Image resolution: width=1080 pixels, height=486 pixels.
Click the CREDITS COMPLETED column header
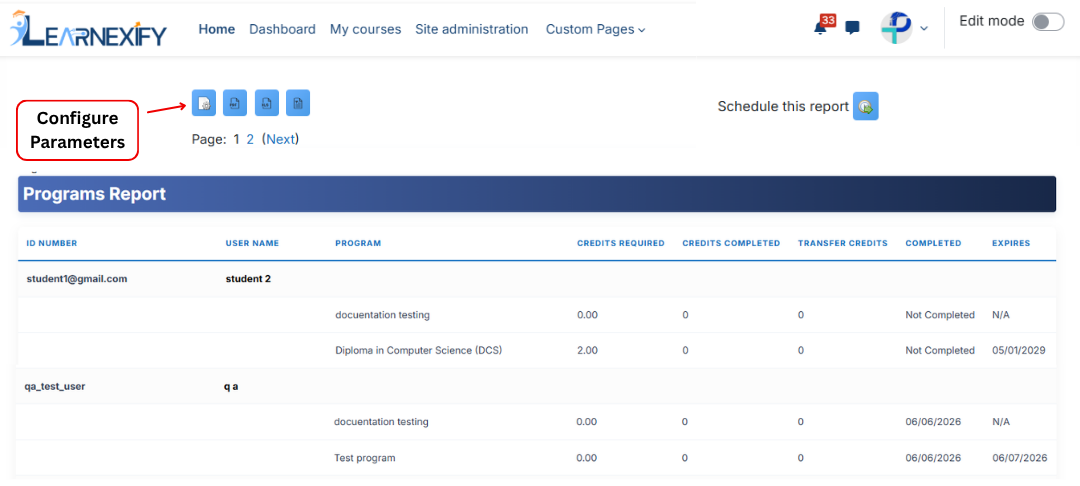click(731, 243)
